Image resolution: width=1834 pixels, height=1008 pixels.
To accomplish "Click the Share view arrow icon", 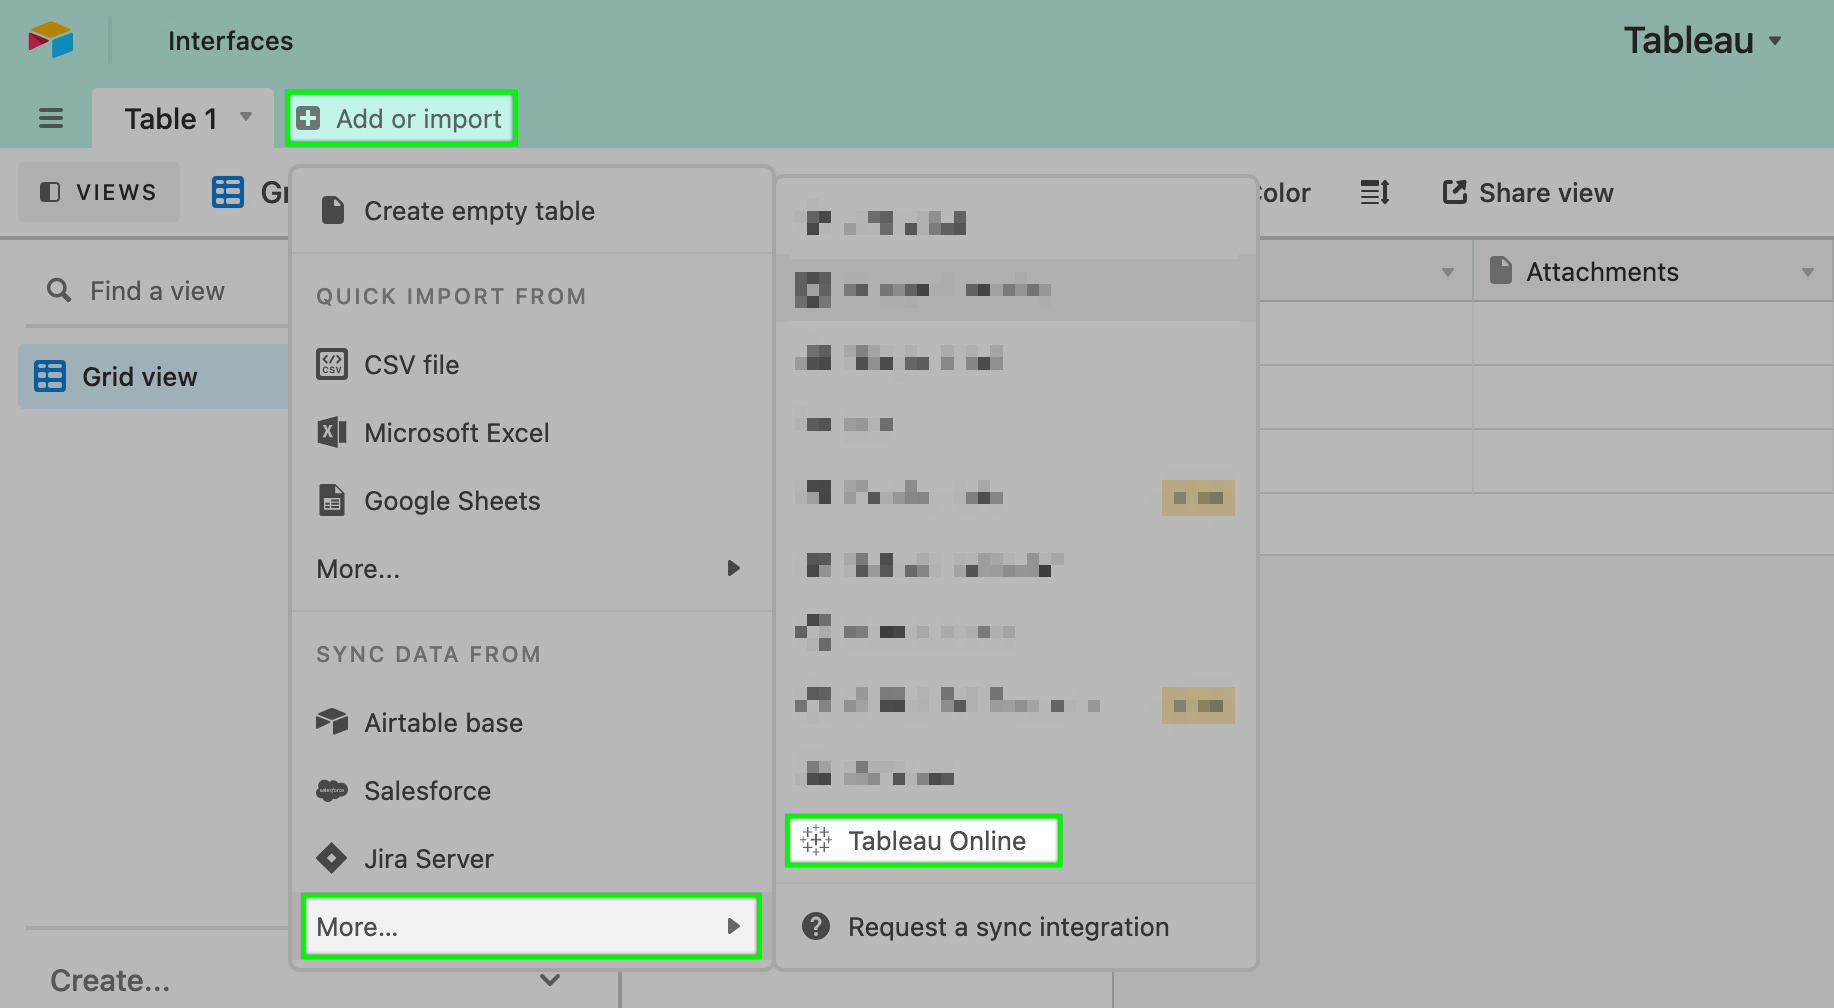I will 1455,192.
